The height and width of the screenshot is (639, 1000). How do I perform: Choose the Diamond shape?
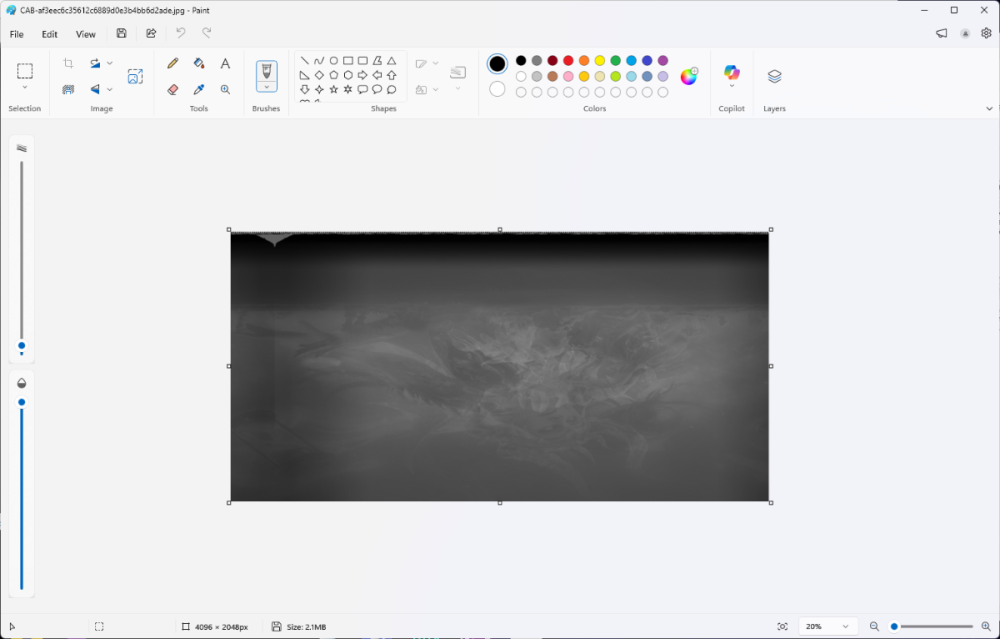click(x=319, y=75)
